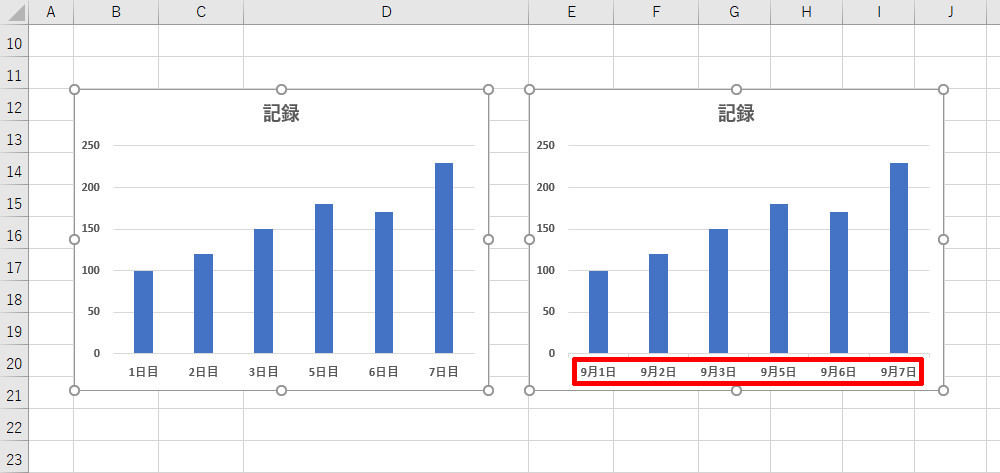
Task: Click the 6日目 bar in left chart
Action: point(384,282)
